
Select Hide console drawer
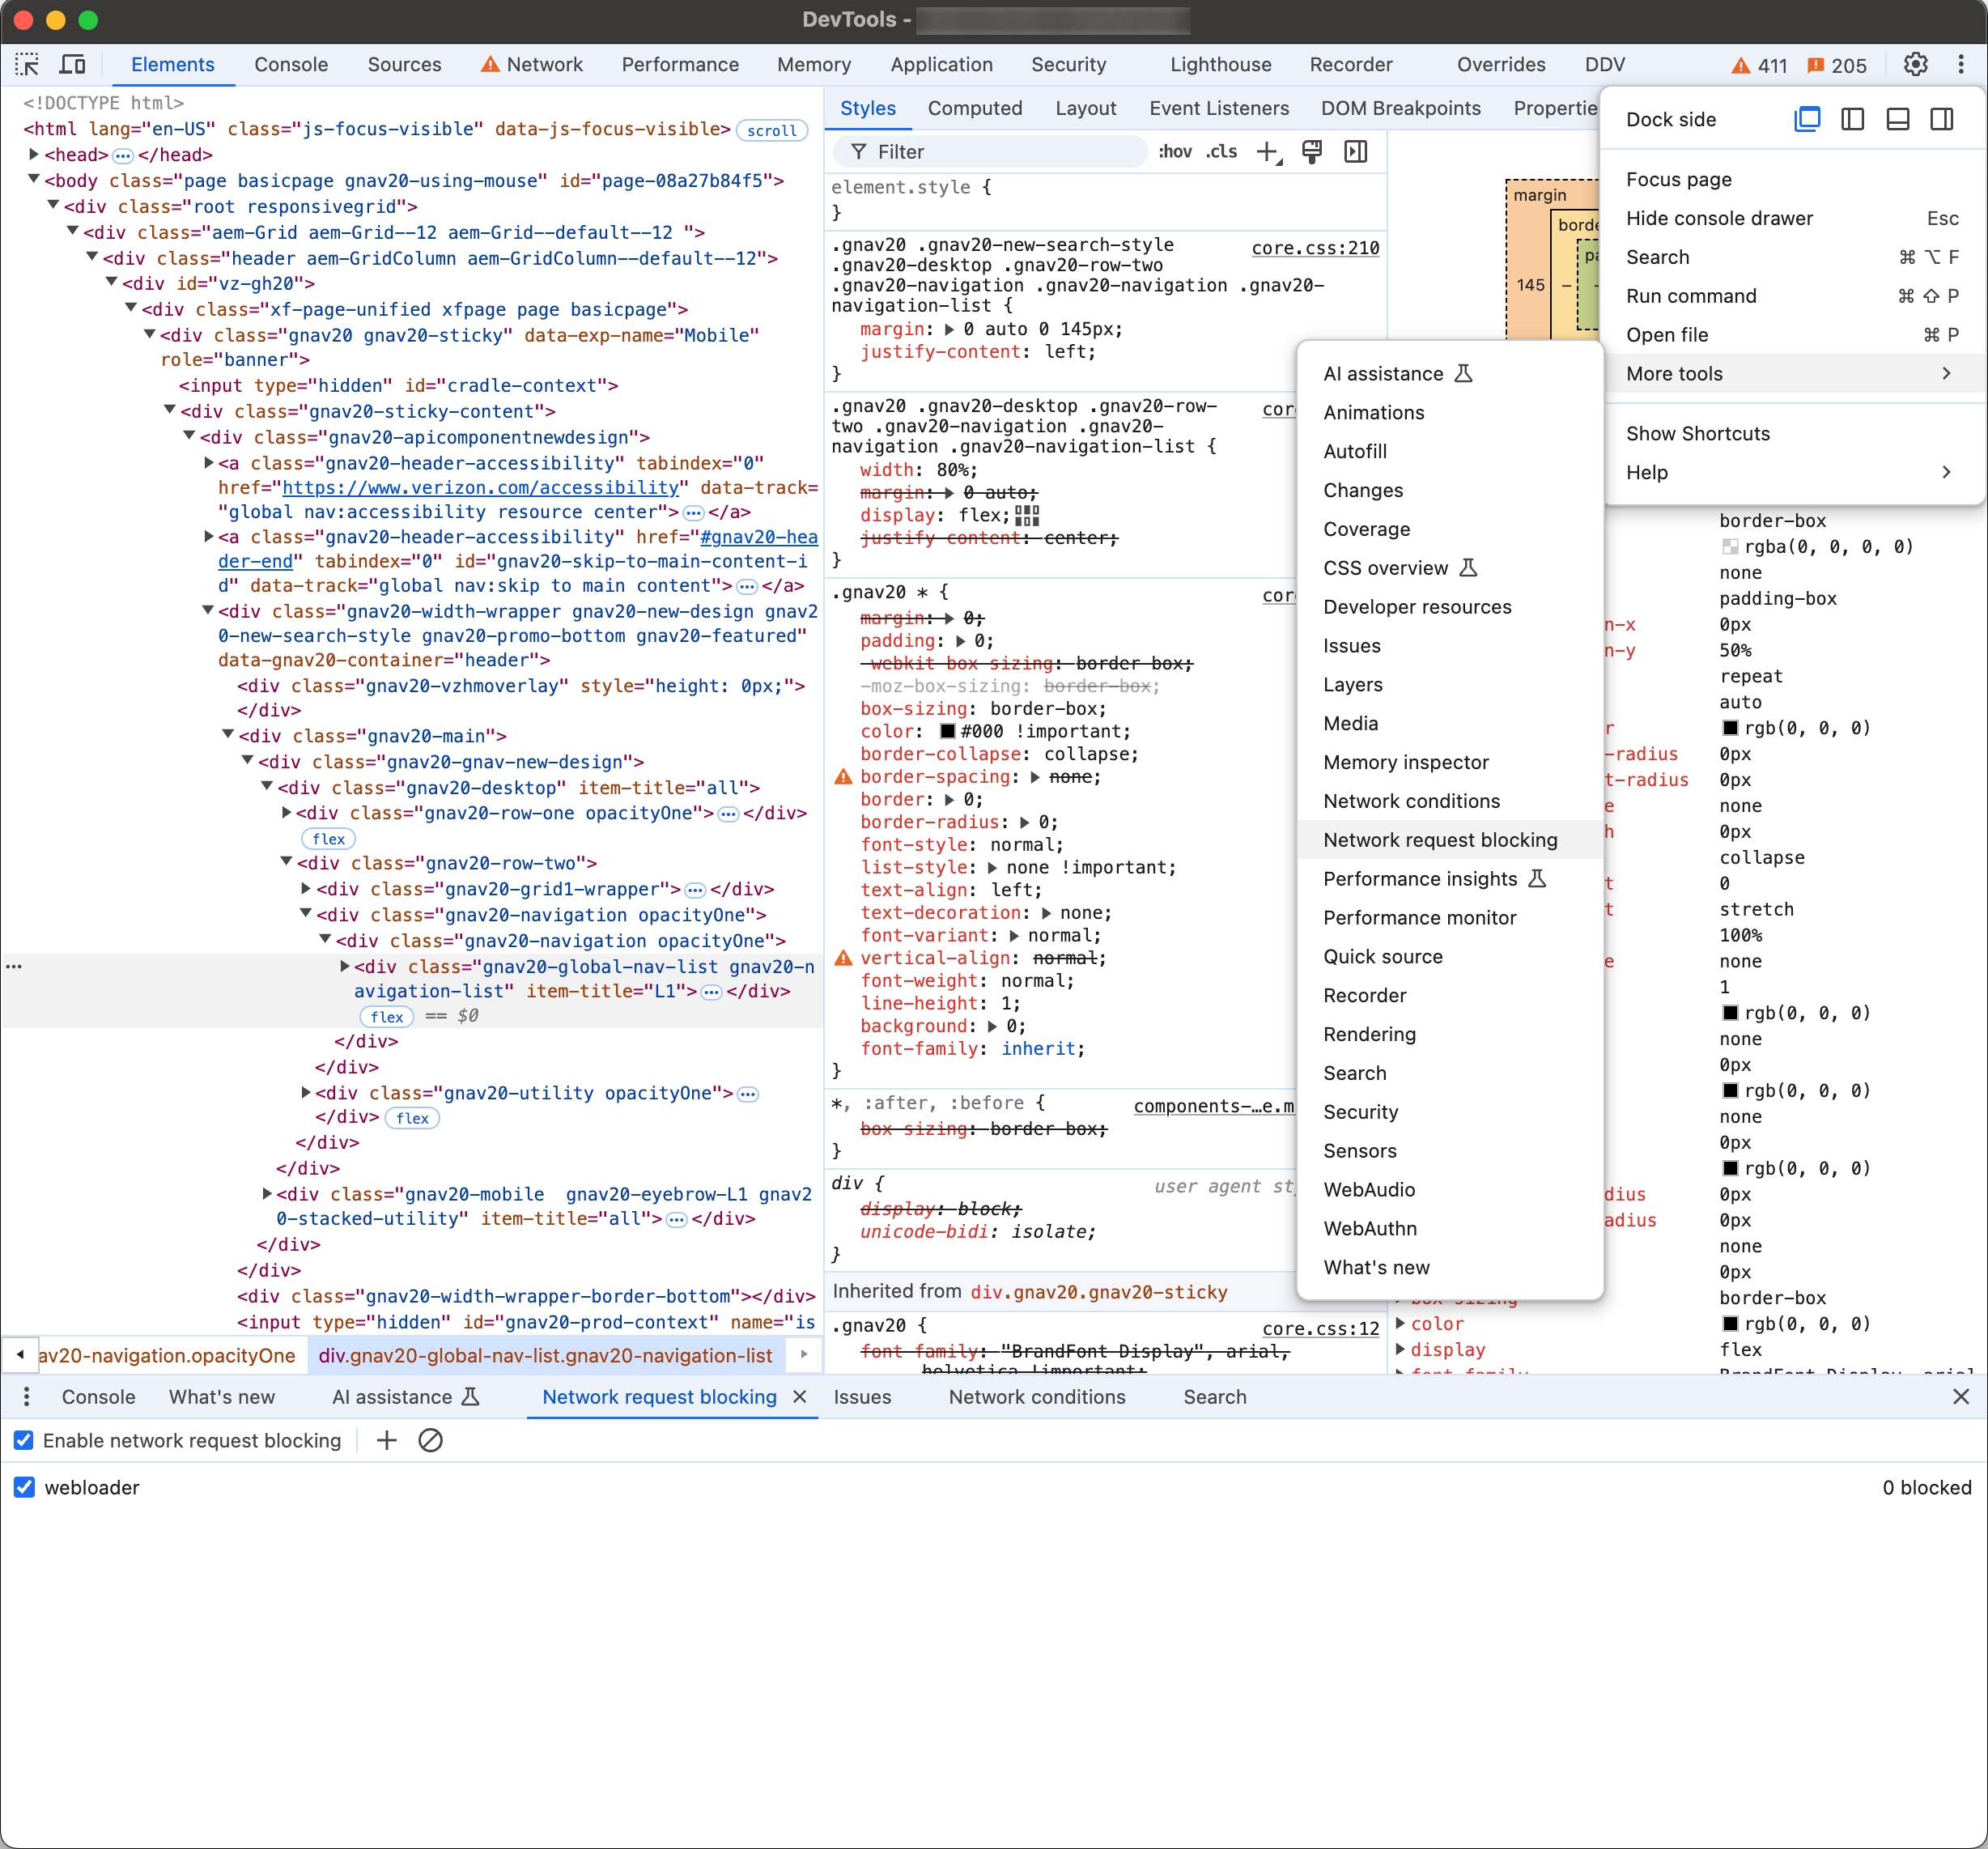(x=1793, y=218)
